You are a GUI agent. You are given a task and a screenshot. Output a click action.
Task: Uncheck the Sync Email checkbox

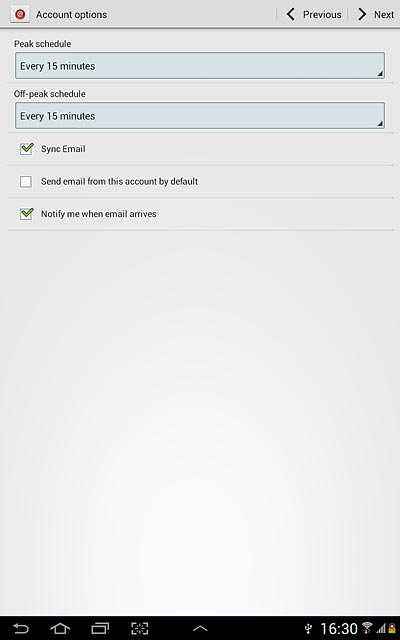tap(27, 149)
